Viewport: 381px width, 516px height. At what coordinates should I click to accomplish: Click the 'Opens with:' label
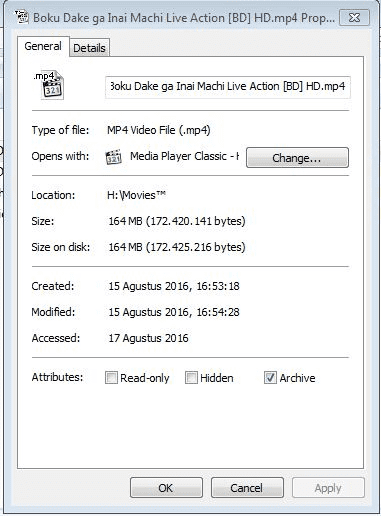(60, 156)
